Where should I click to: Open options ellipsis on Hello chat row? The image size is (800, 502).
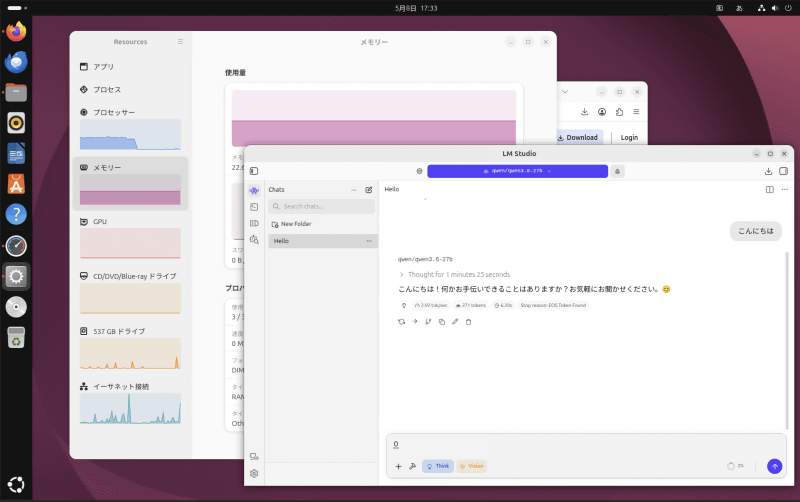[x=369, y=241]
